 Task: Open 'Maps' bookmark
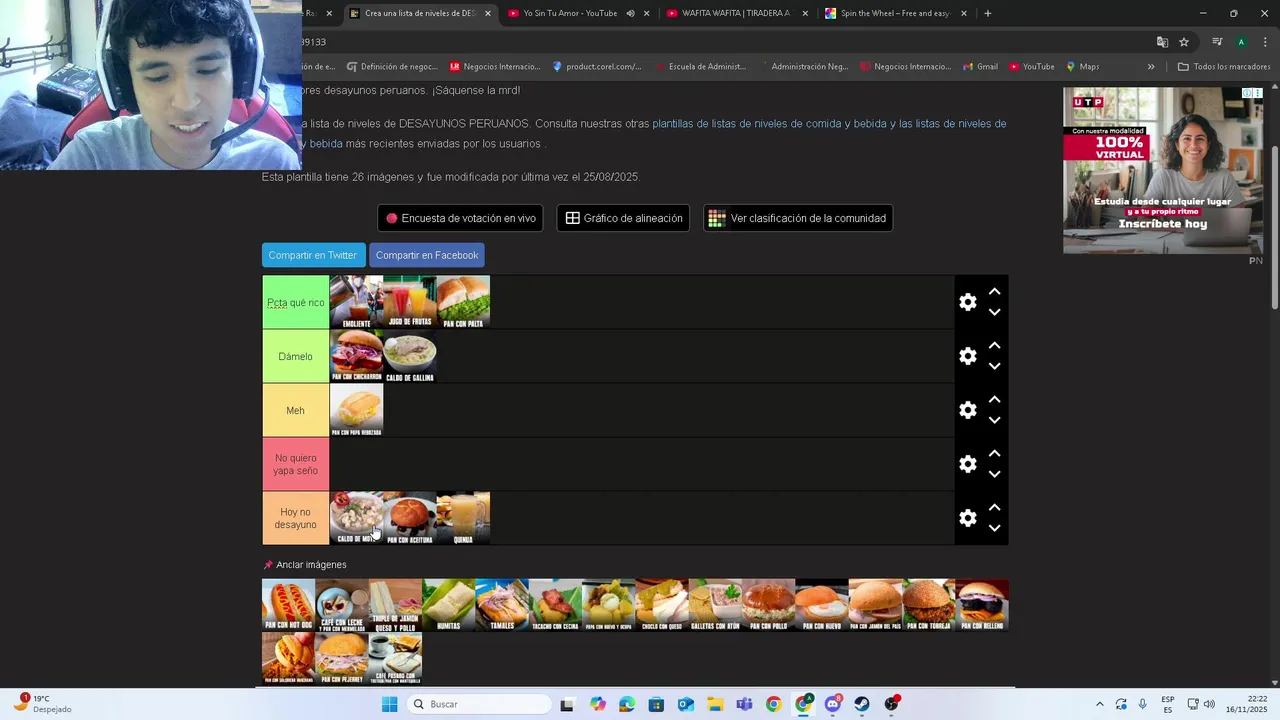click(1082, 67)
